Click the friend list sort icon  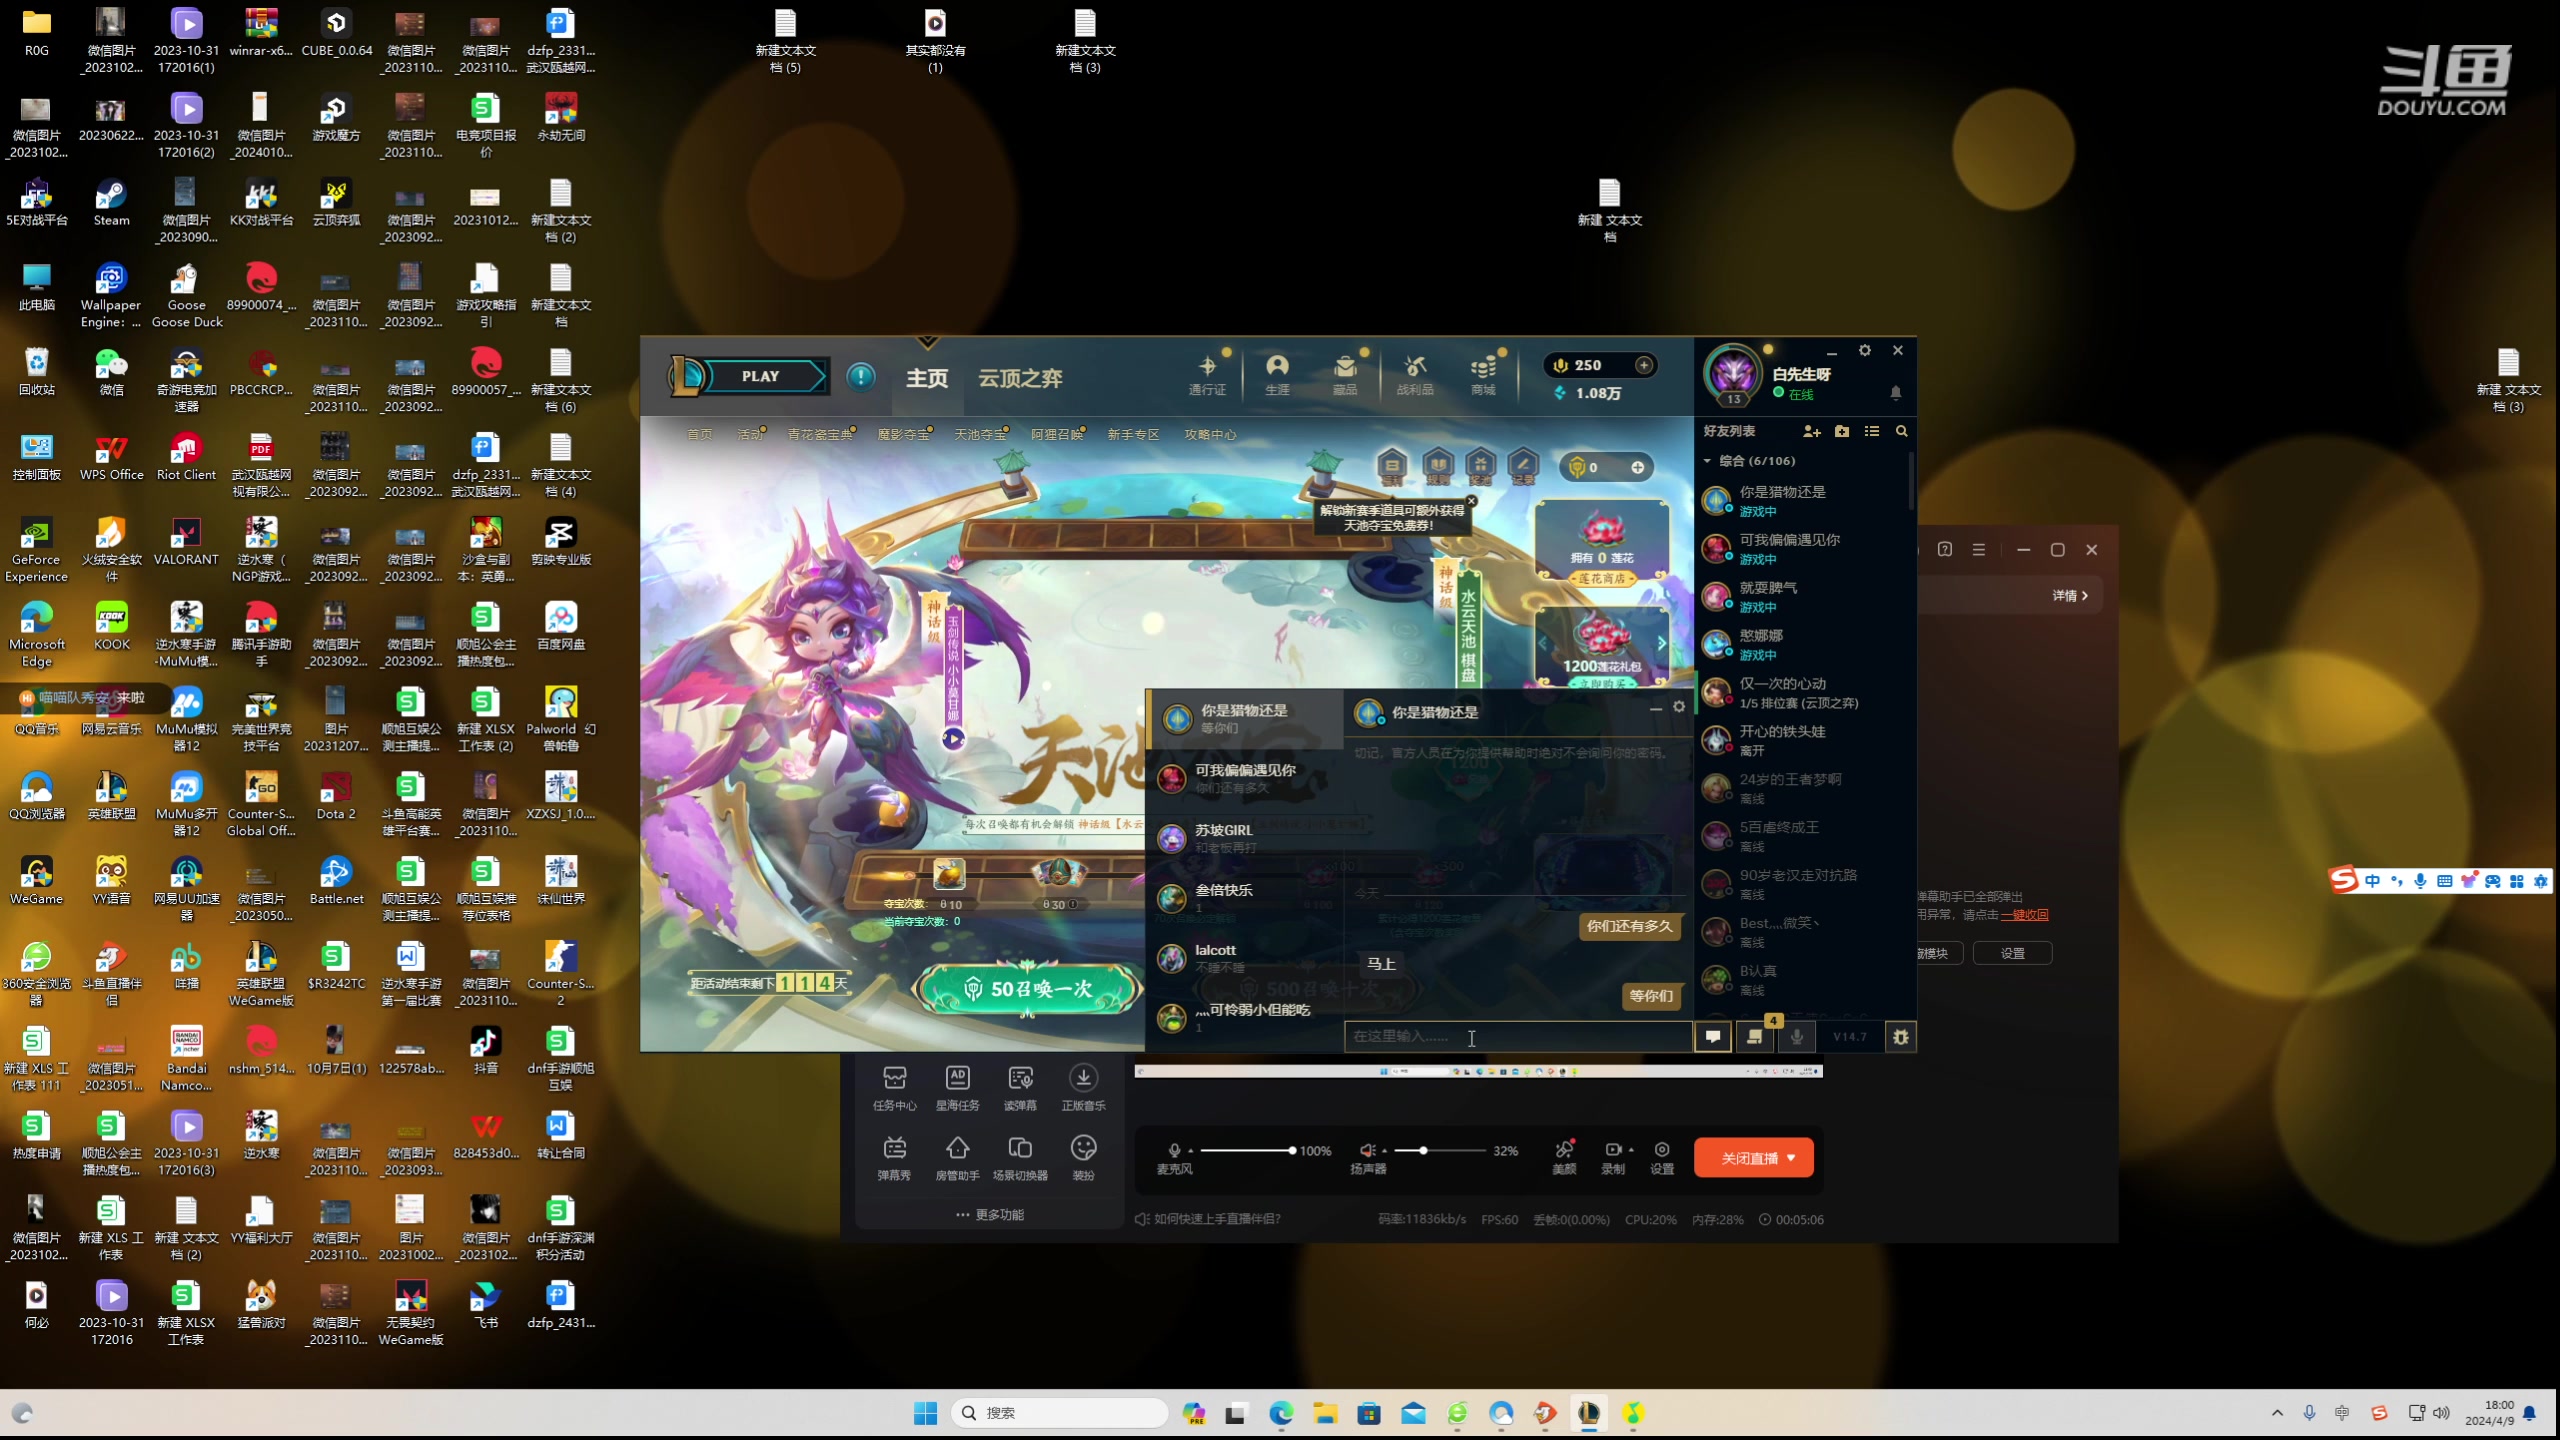[1872, 431]
